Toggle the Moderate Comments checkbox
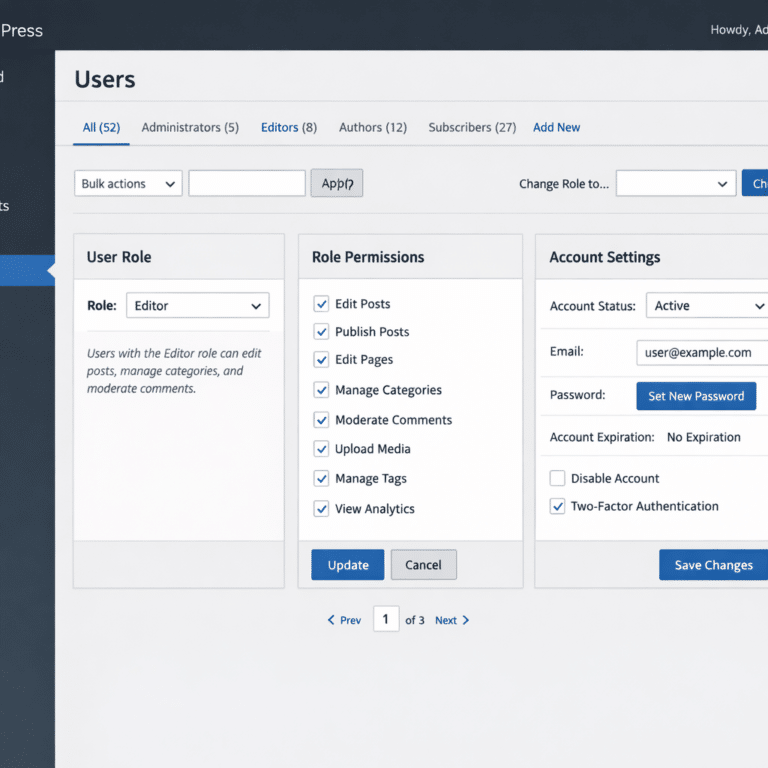768x768 pixels. coord(321,420)
